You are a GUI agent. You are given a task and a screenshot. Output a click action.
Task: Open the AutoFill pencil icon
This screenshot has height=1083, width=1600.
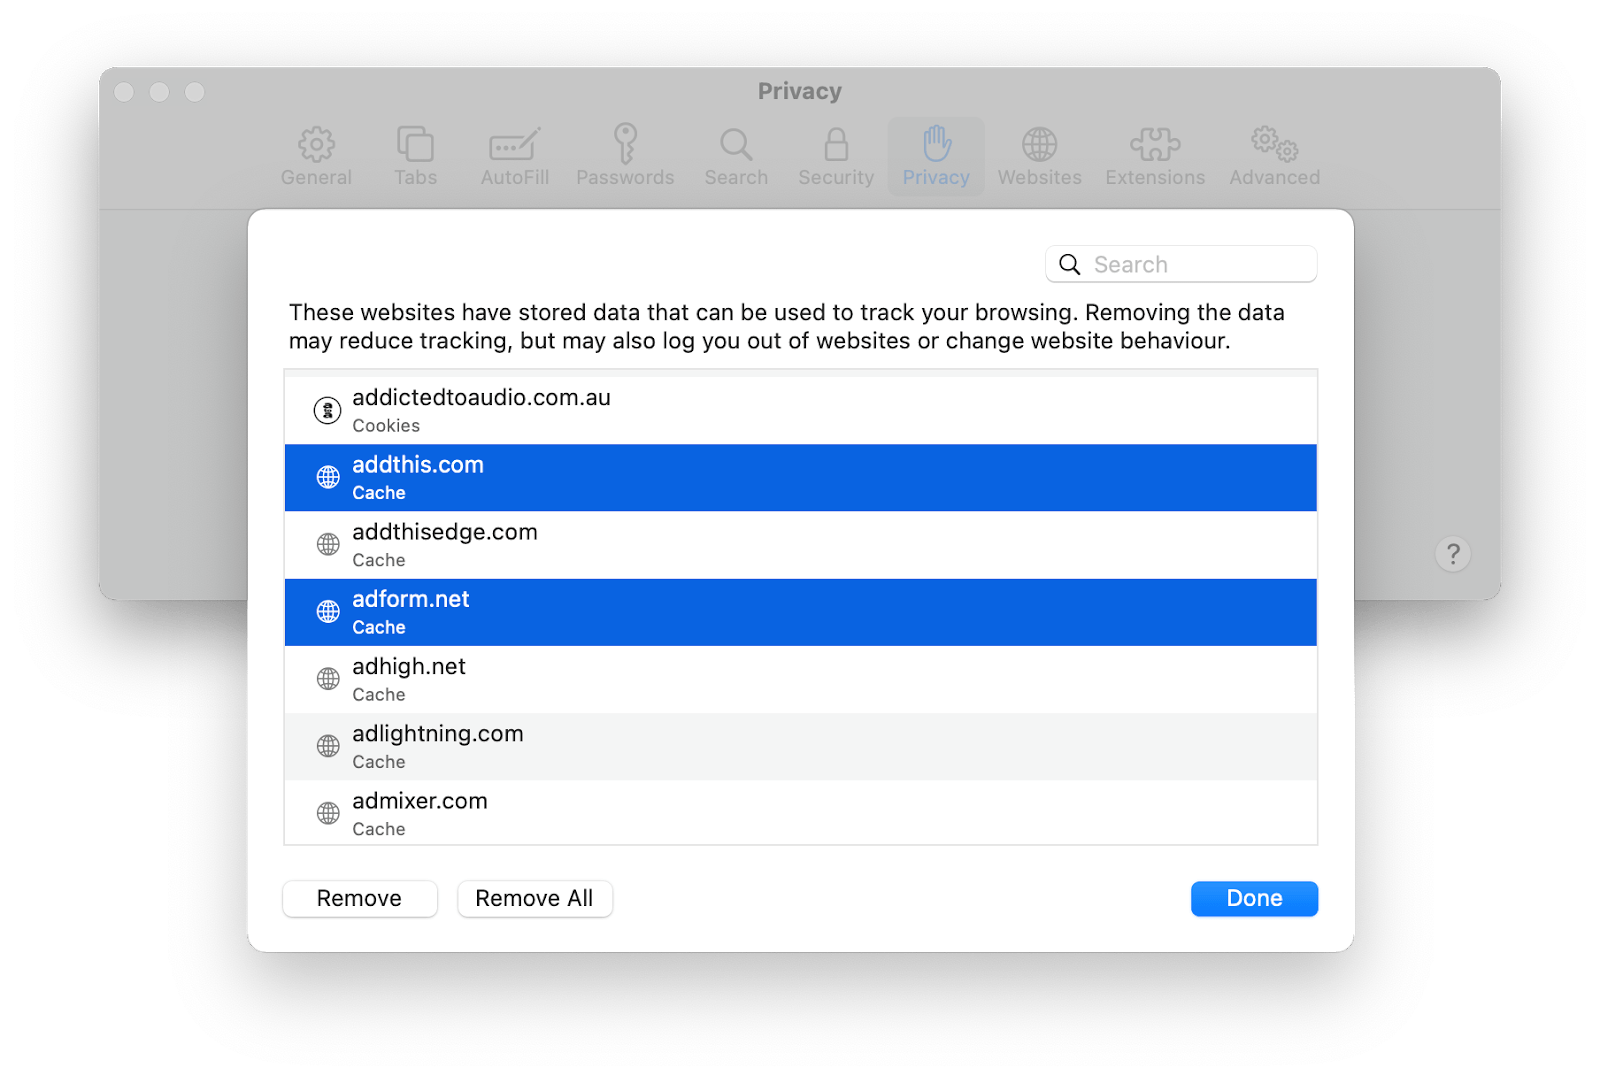pyautogui.click(x=515, y=145)
